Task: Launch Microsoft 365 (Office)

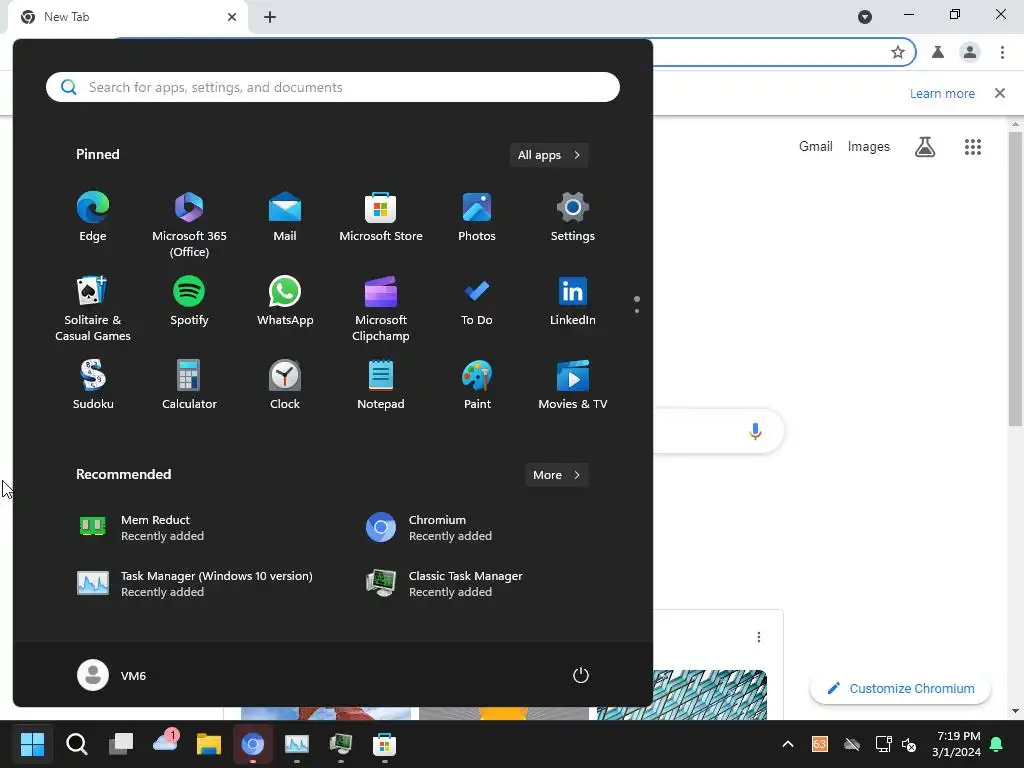Action: [189, 225]
